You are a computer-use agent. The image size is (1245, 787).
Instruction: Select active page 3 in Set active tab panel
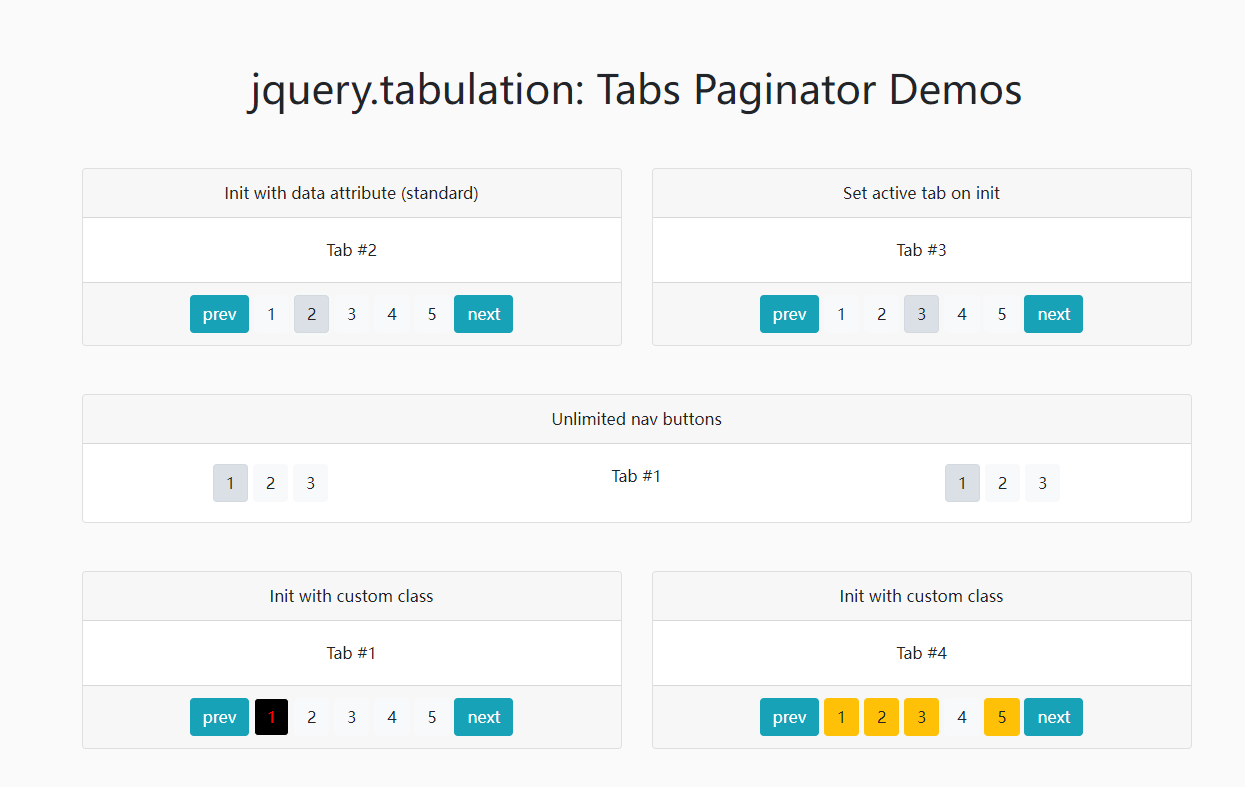pyautogui.click(x=921, y=314)
